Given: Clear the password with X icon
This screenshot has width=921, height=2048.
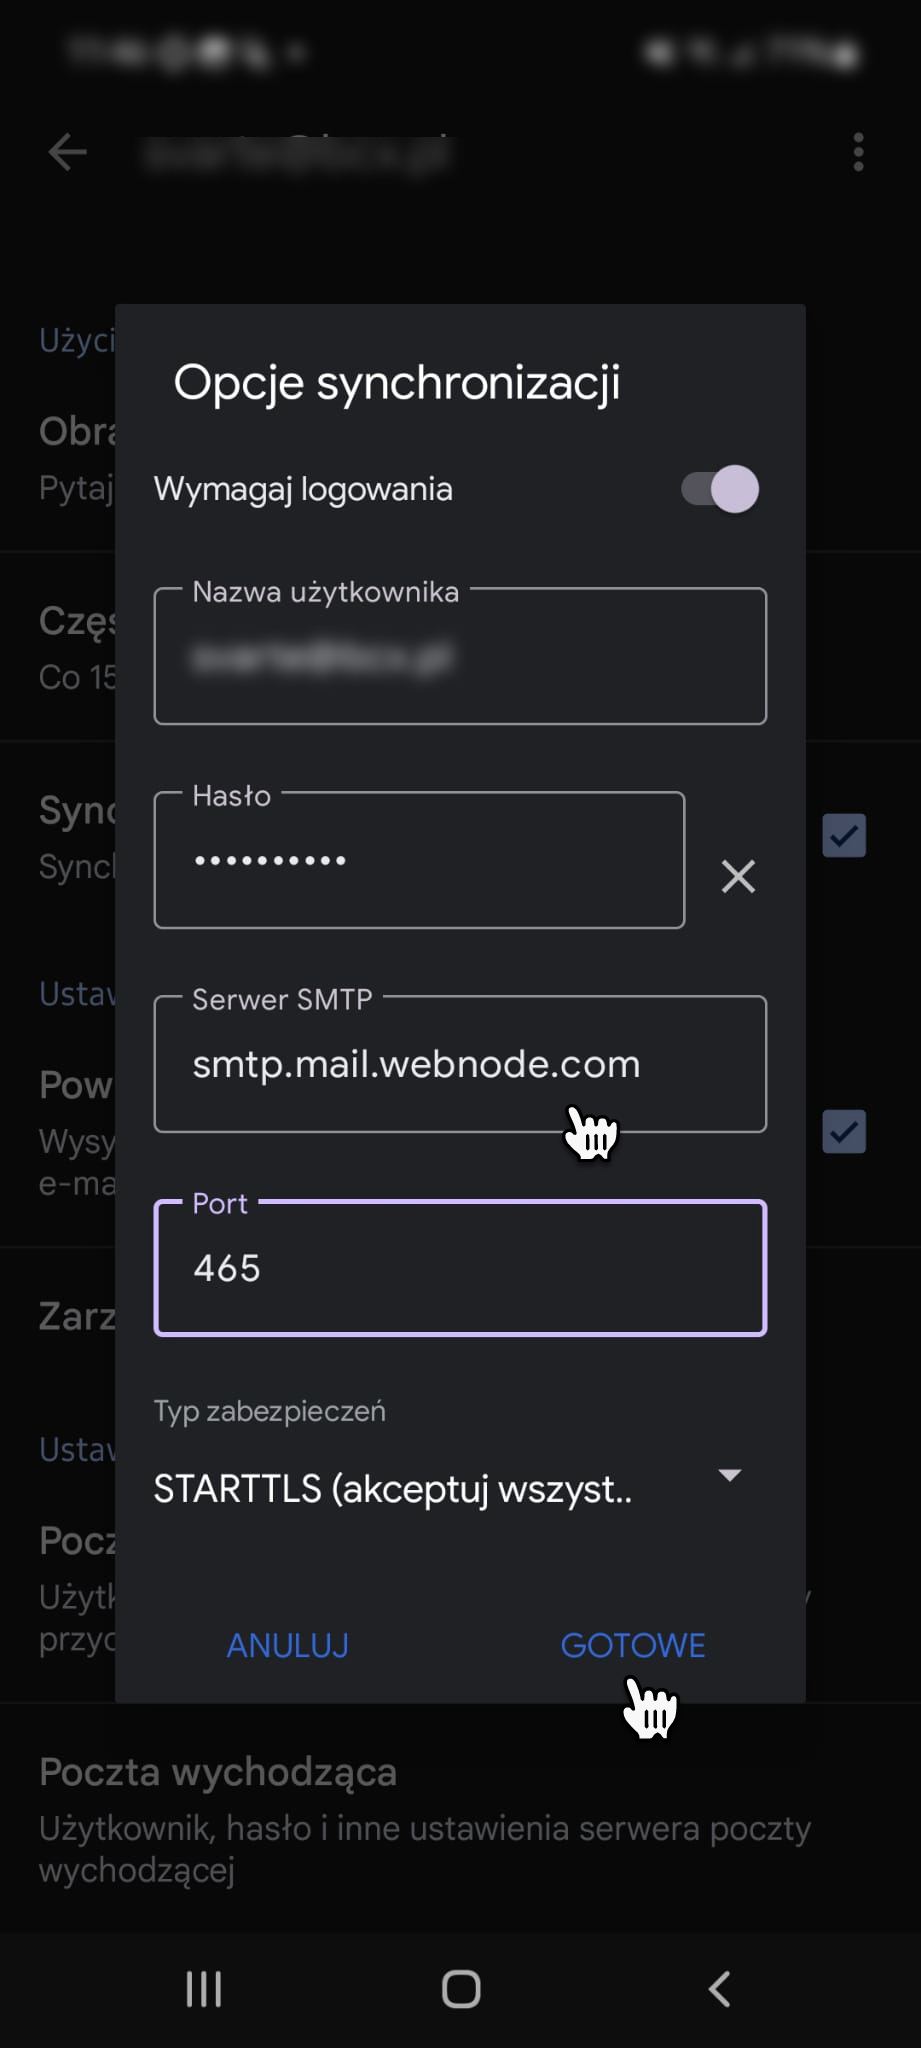Looking at the screenshot, I should [x=738, y=876].
